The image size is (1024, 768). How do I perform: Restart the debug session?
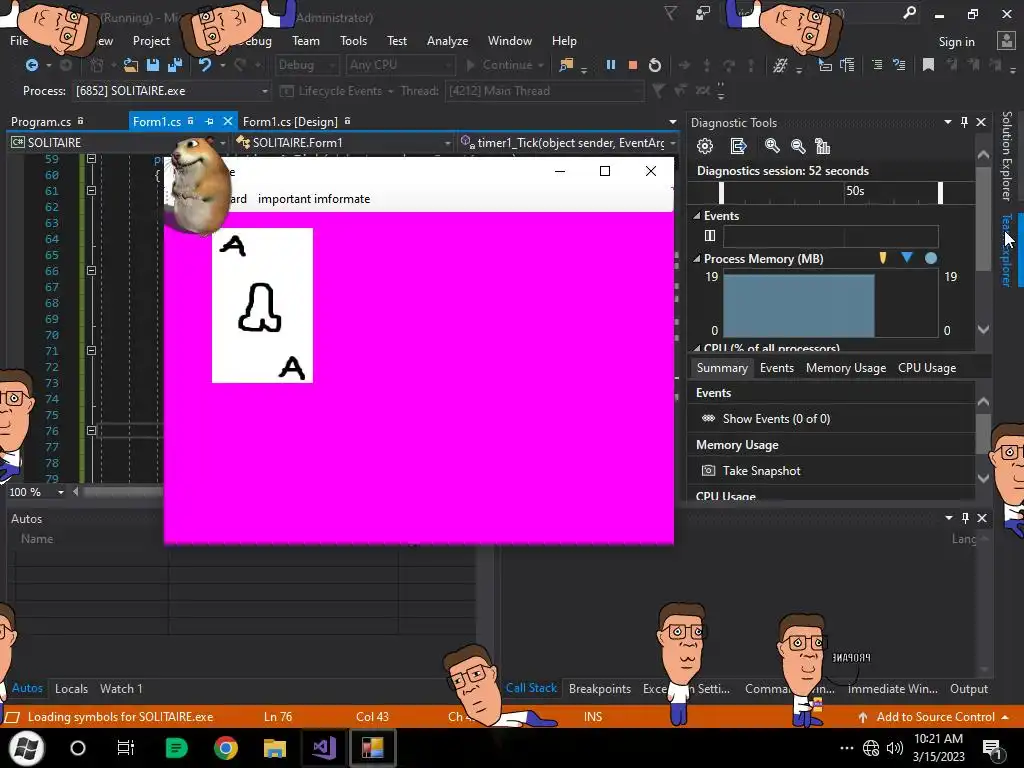click(654, 65)
